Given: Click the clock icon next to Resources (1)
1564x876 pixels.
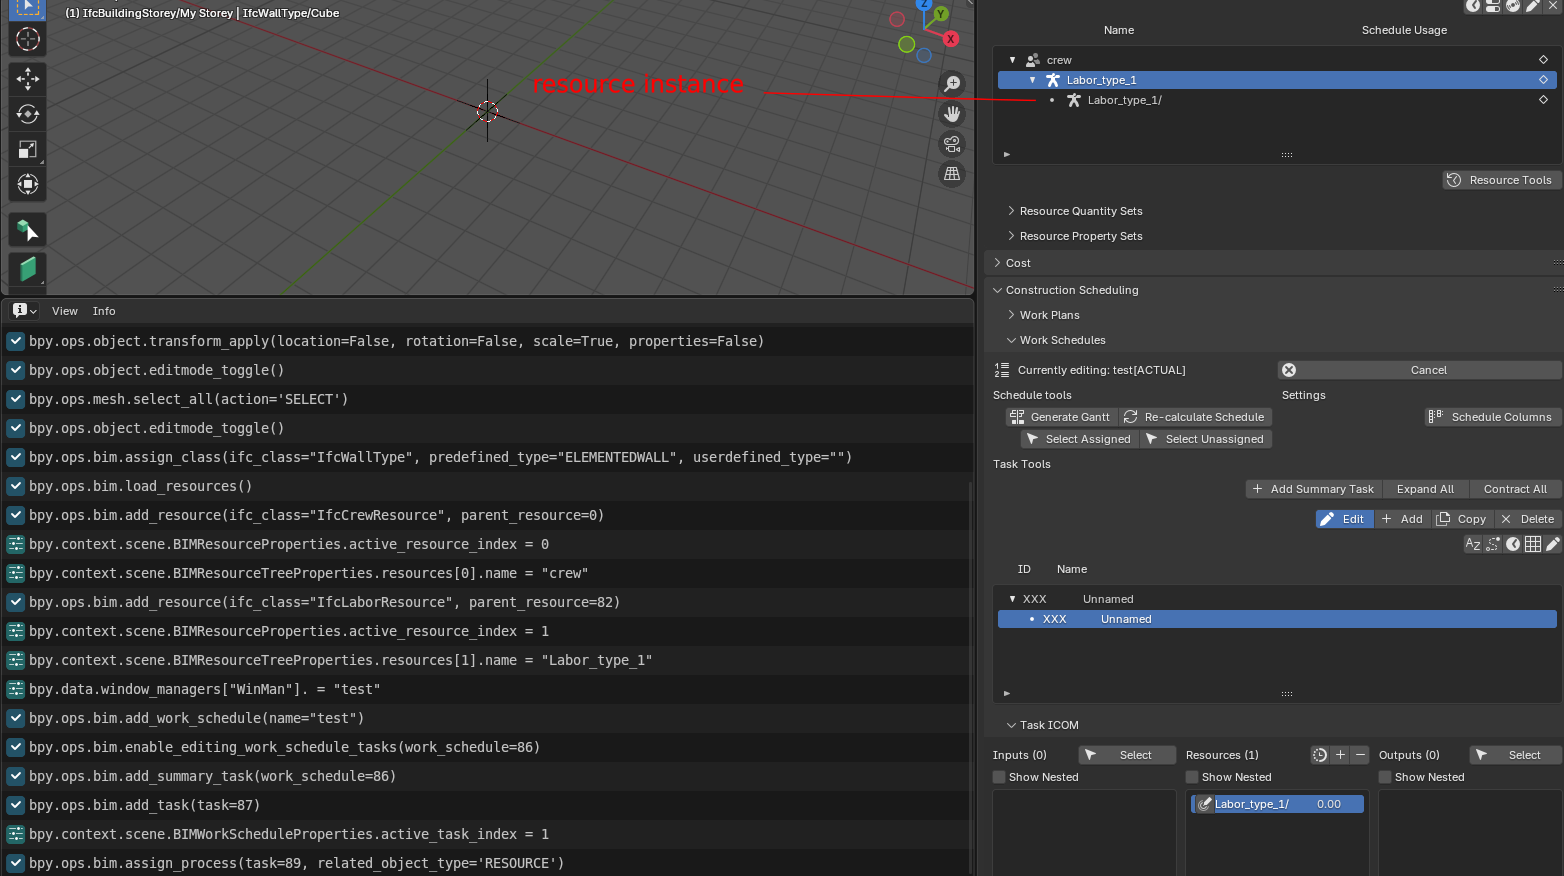Looking at the screenshot, I should (x=1320, y=755).
